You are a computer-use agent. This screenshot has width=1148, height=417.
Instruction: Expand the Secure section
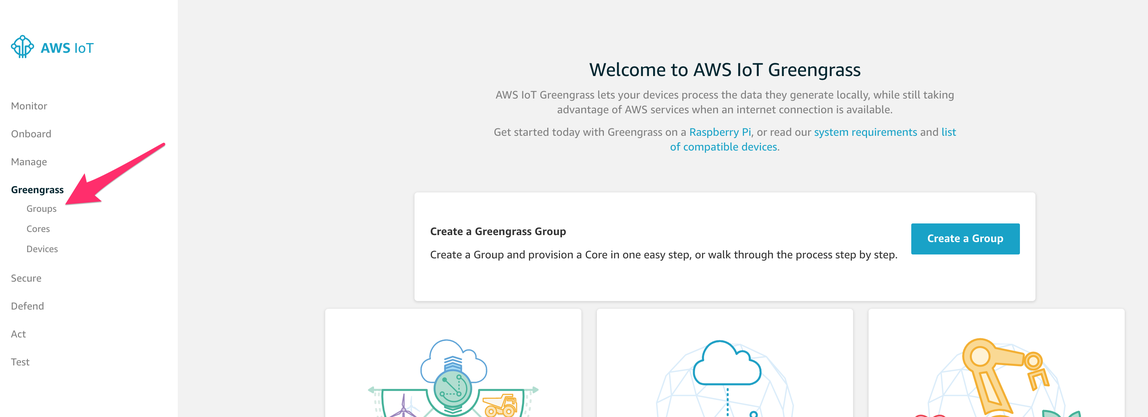[26, 278]
